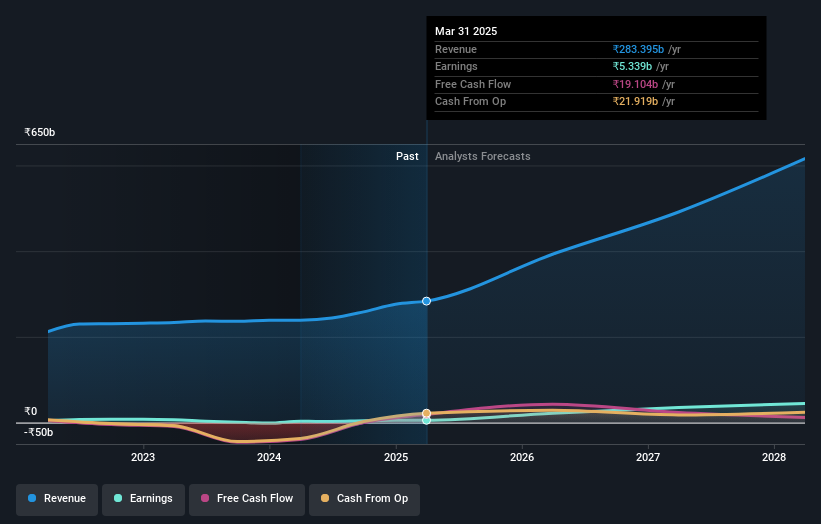This screenshot has width=821, height=524.
Task: Click the Earnings row label in tooltip
Action: (456, 66)
